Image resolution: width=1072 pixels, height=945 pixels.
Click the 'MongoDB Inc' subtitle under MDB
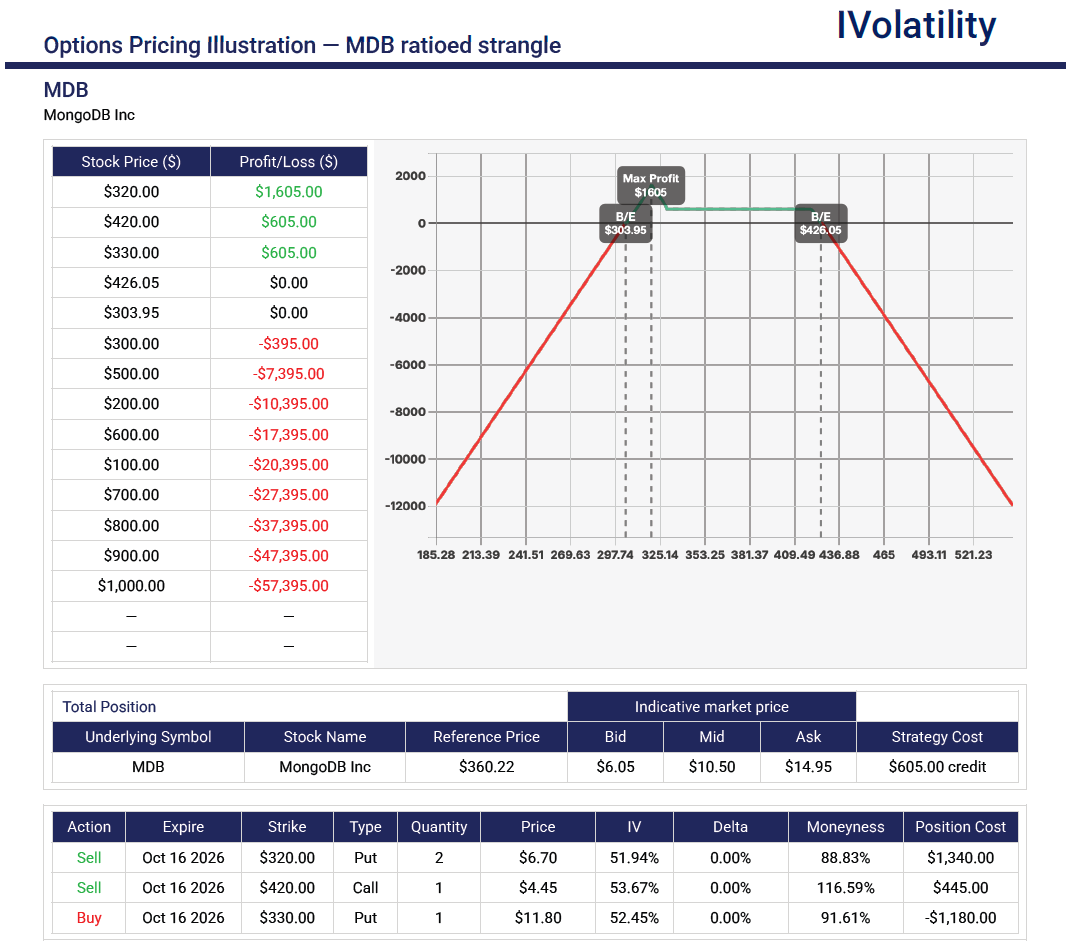pyautogui.click(x=89, y=115)
